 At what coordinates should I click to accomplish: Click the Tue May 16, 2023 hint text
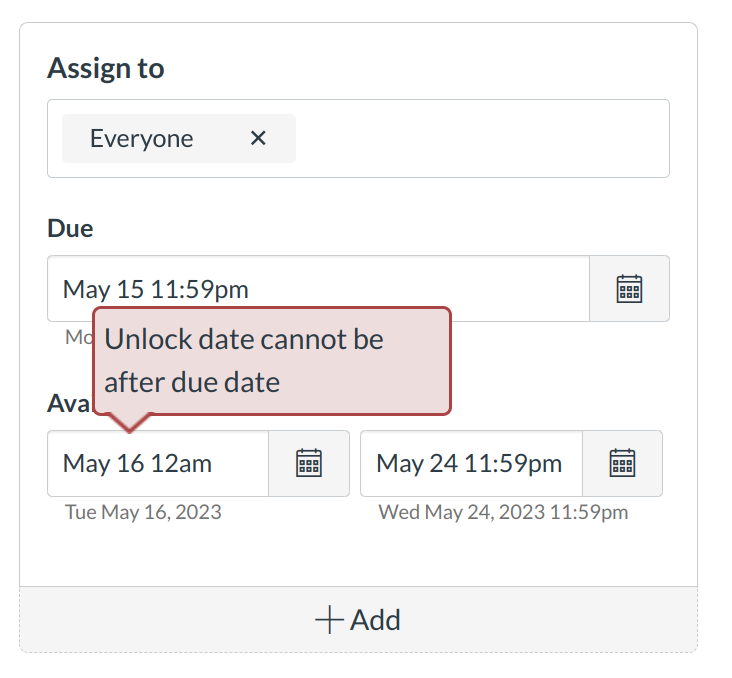pos(143,512)
